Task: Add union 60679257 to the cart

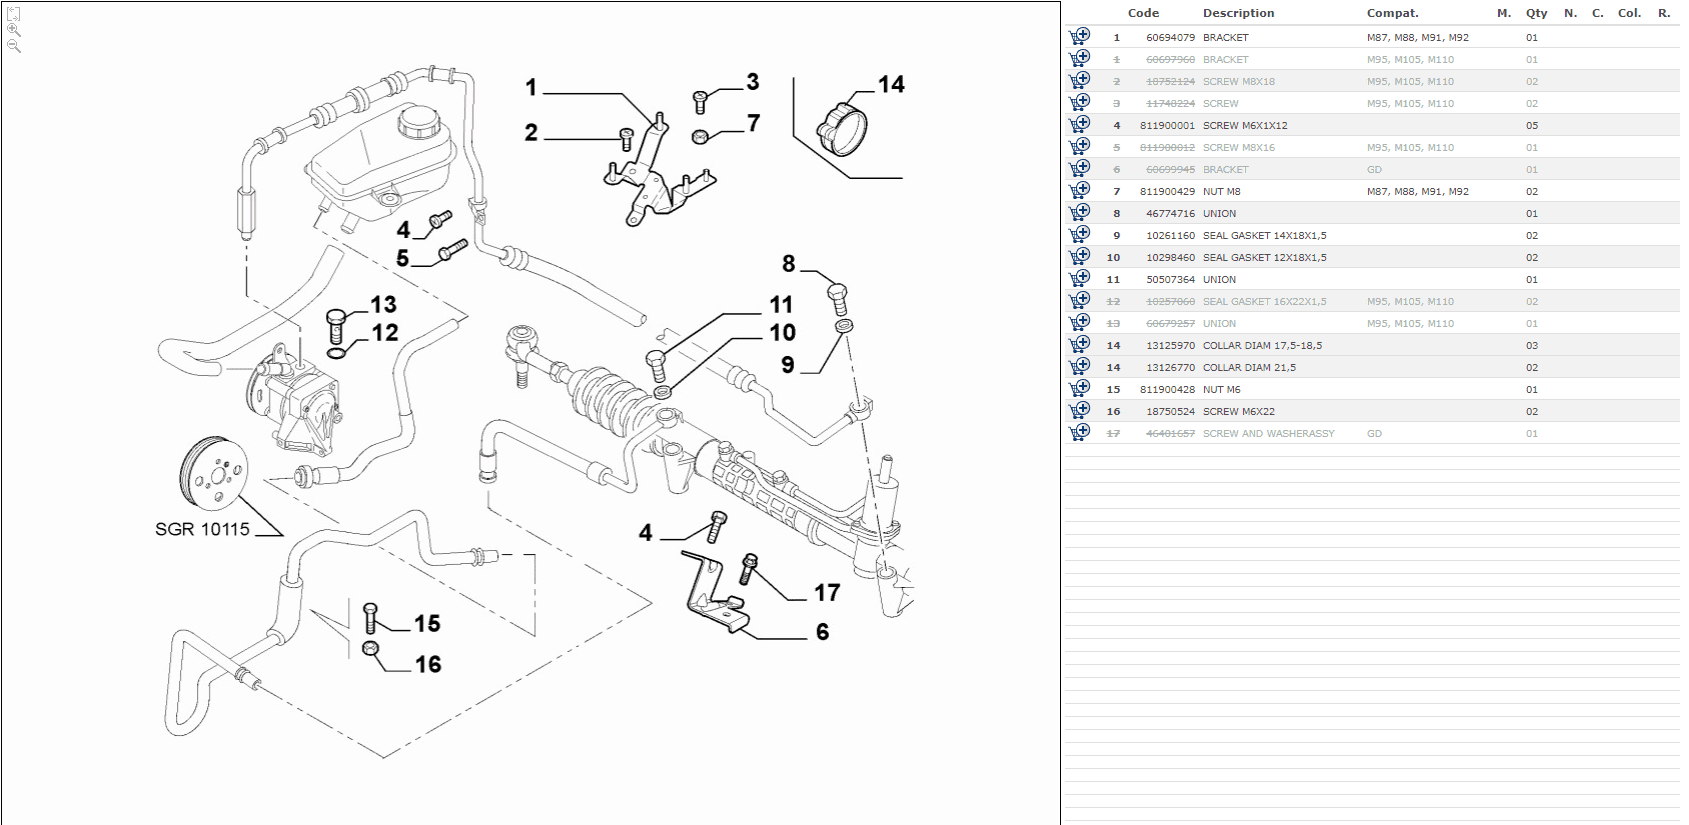Action: coord(1080,323)
